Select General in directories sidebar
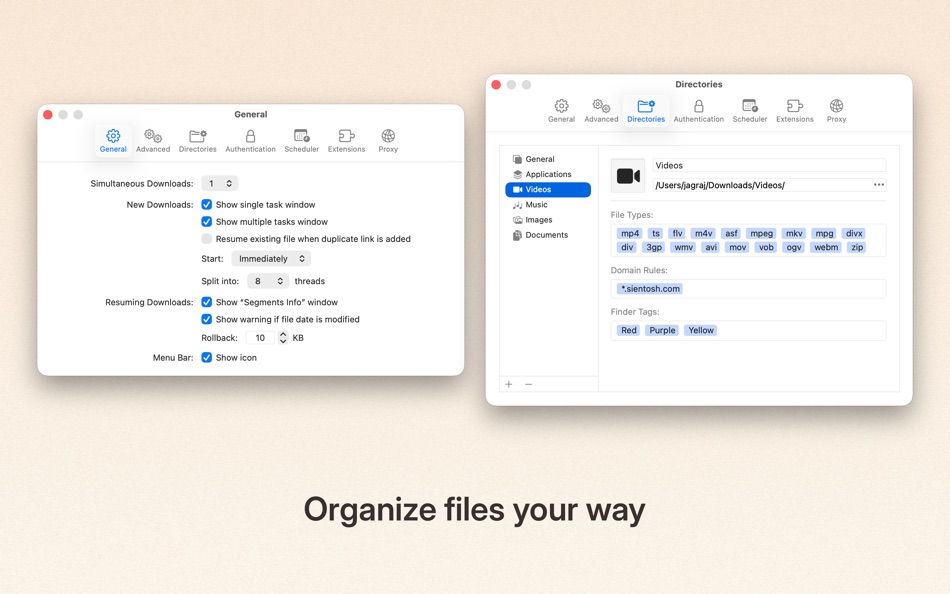This screenshot has height=594, width=950. click(548, 159)
